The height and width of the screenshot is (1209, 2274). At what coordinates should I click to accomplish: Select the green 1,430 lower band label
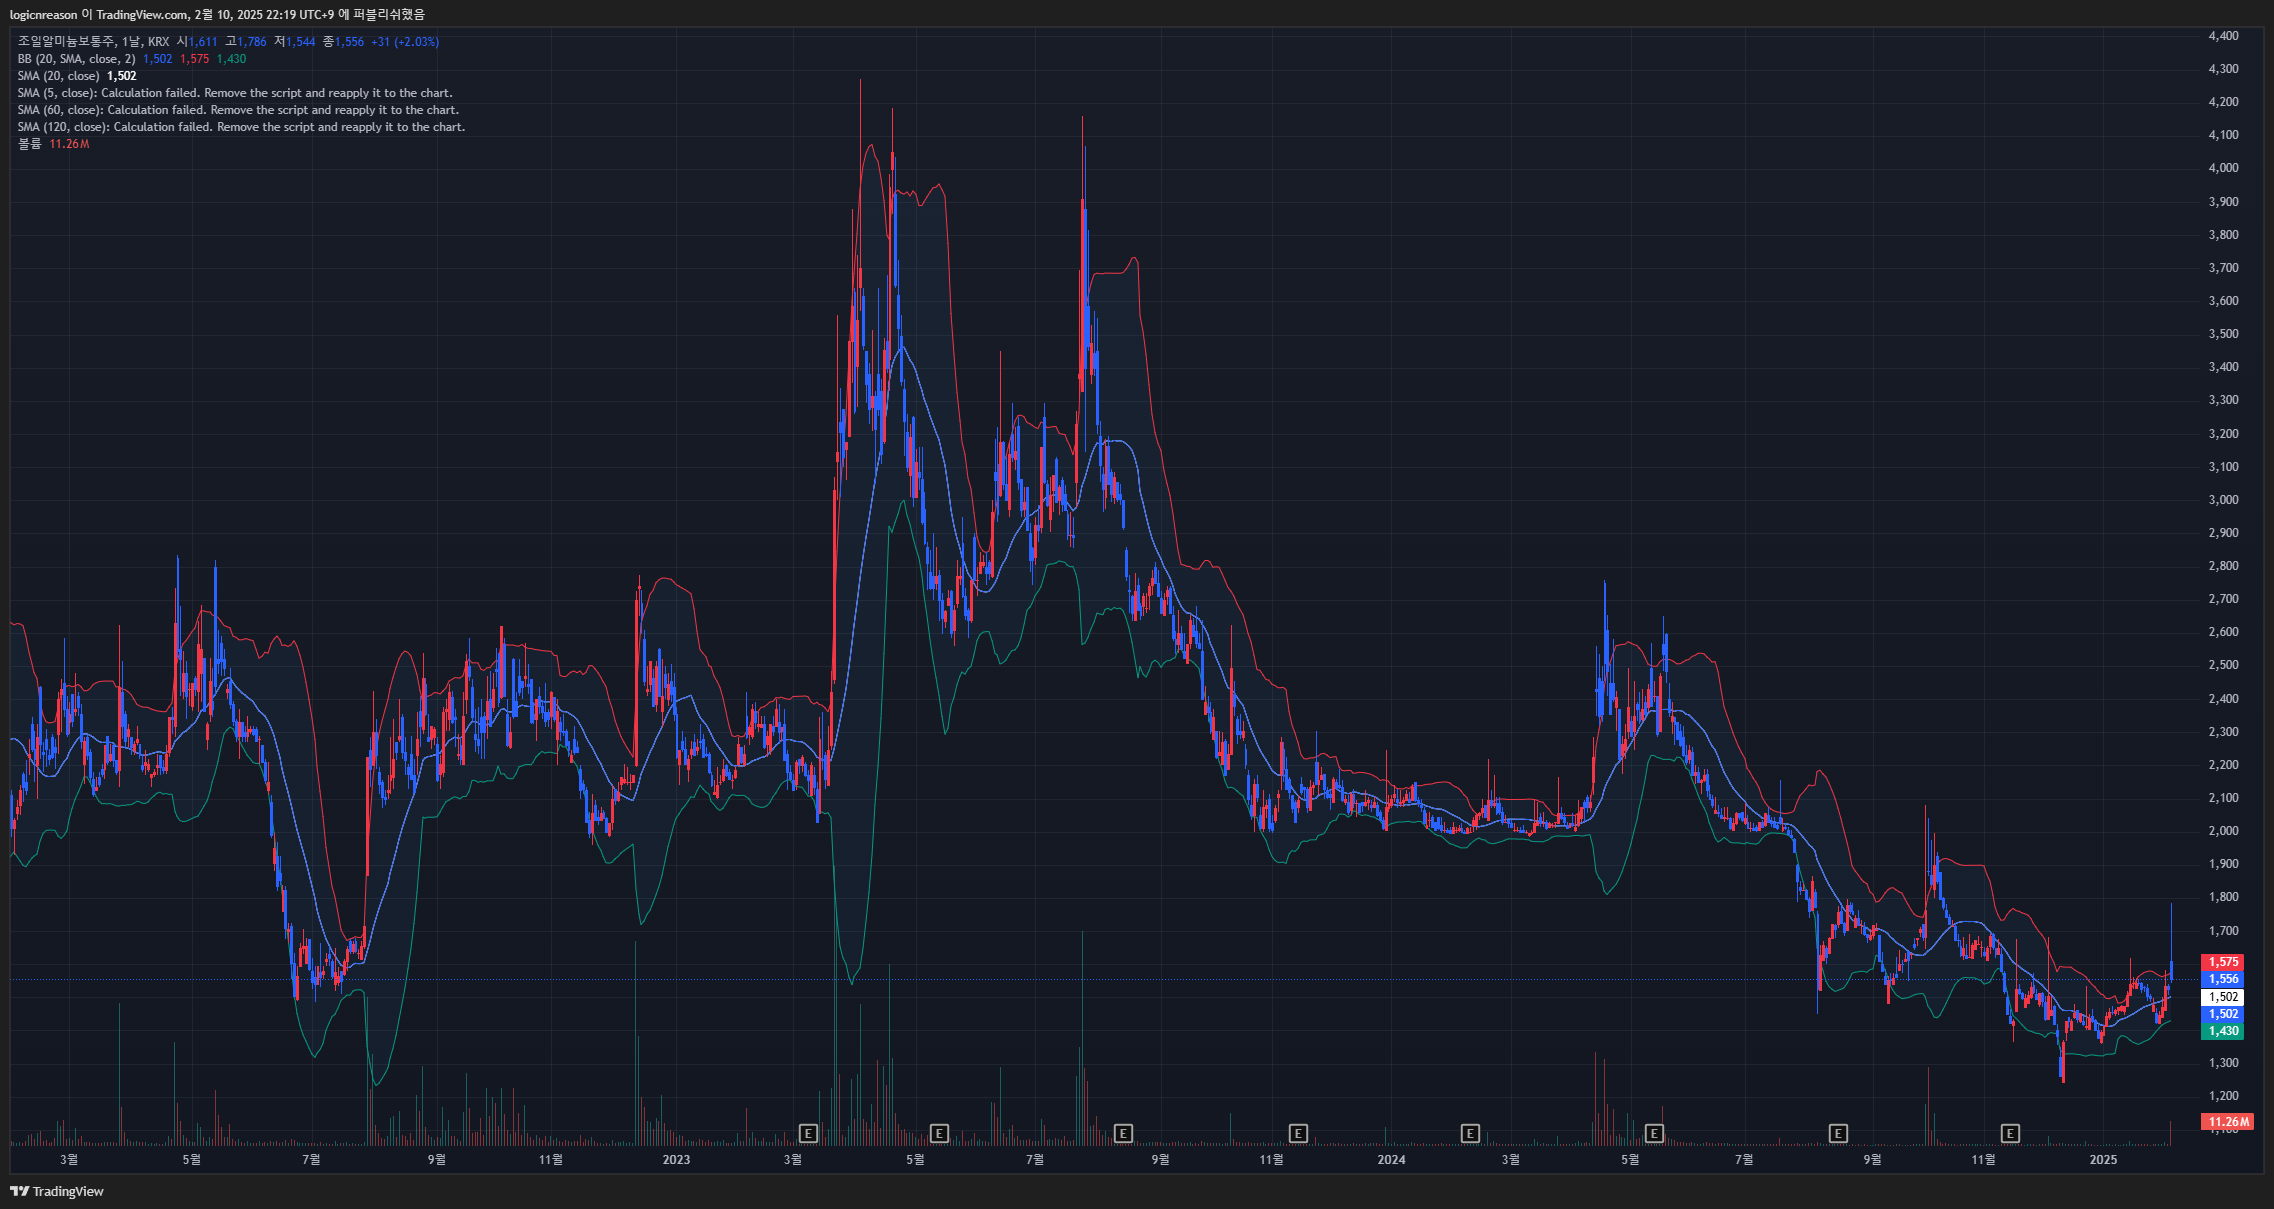(2223, 1031)
